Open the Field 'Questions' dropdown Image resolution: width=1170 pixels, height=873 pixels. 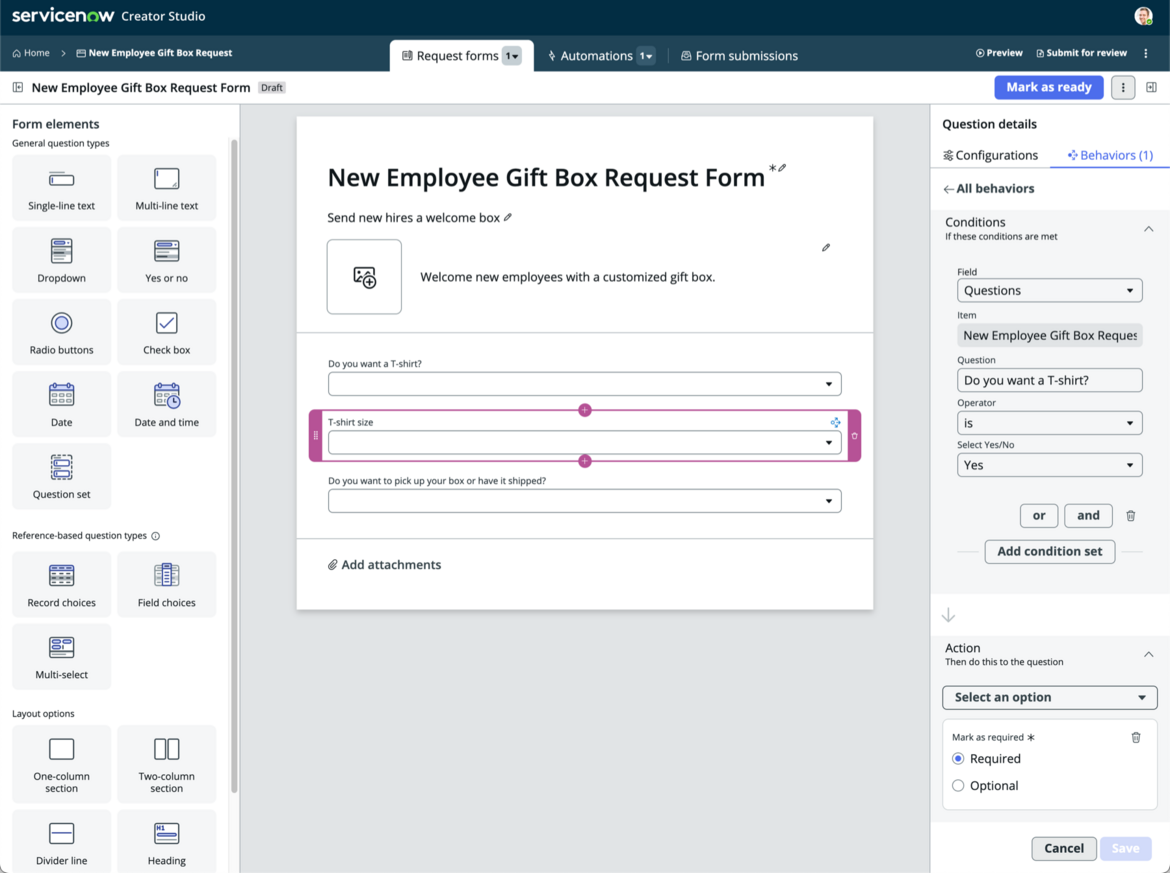pyautogui.click(x=1049, y=290)
